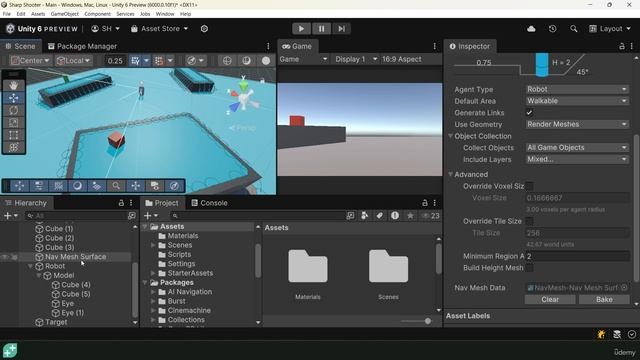Open Use Geometry dropdown
This screenshot has height=360, width=640.
pyautogui.click(x=577, y=124)
